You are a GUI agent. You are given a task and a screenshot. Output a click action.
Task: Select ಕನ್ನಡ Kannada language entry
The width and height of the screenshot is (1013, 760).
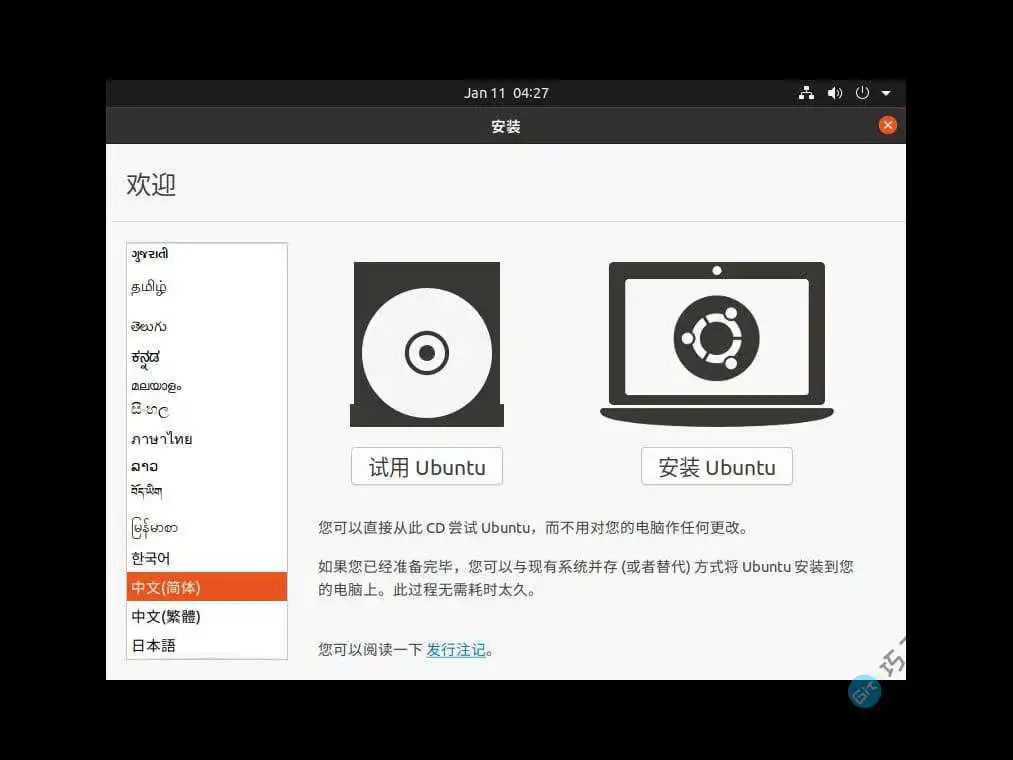pyautogui.click(x=207, y=357)
